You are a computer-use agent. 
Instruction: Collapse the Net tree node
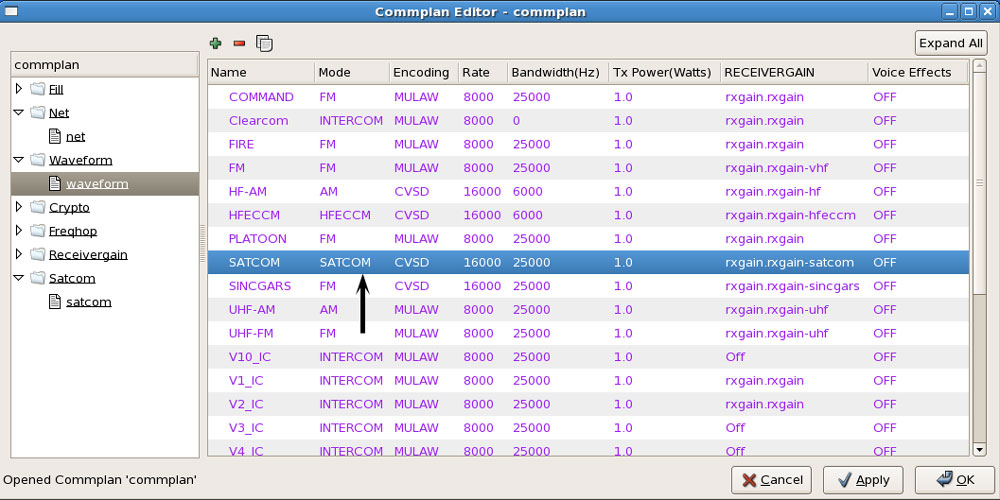pos(18,112)
